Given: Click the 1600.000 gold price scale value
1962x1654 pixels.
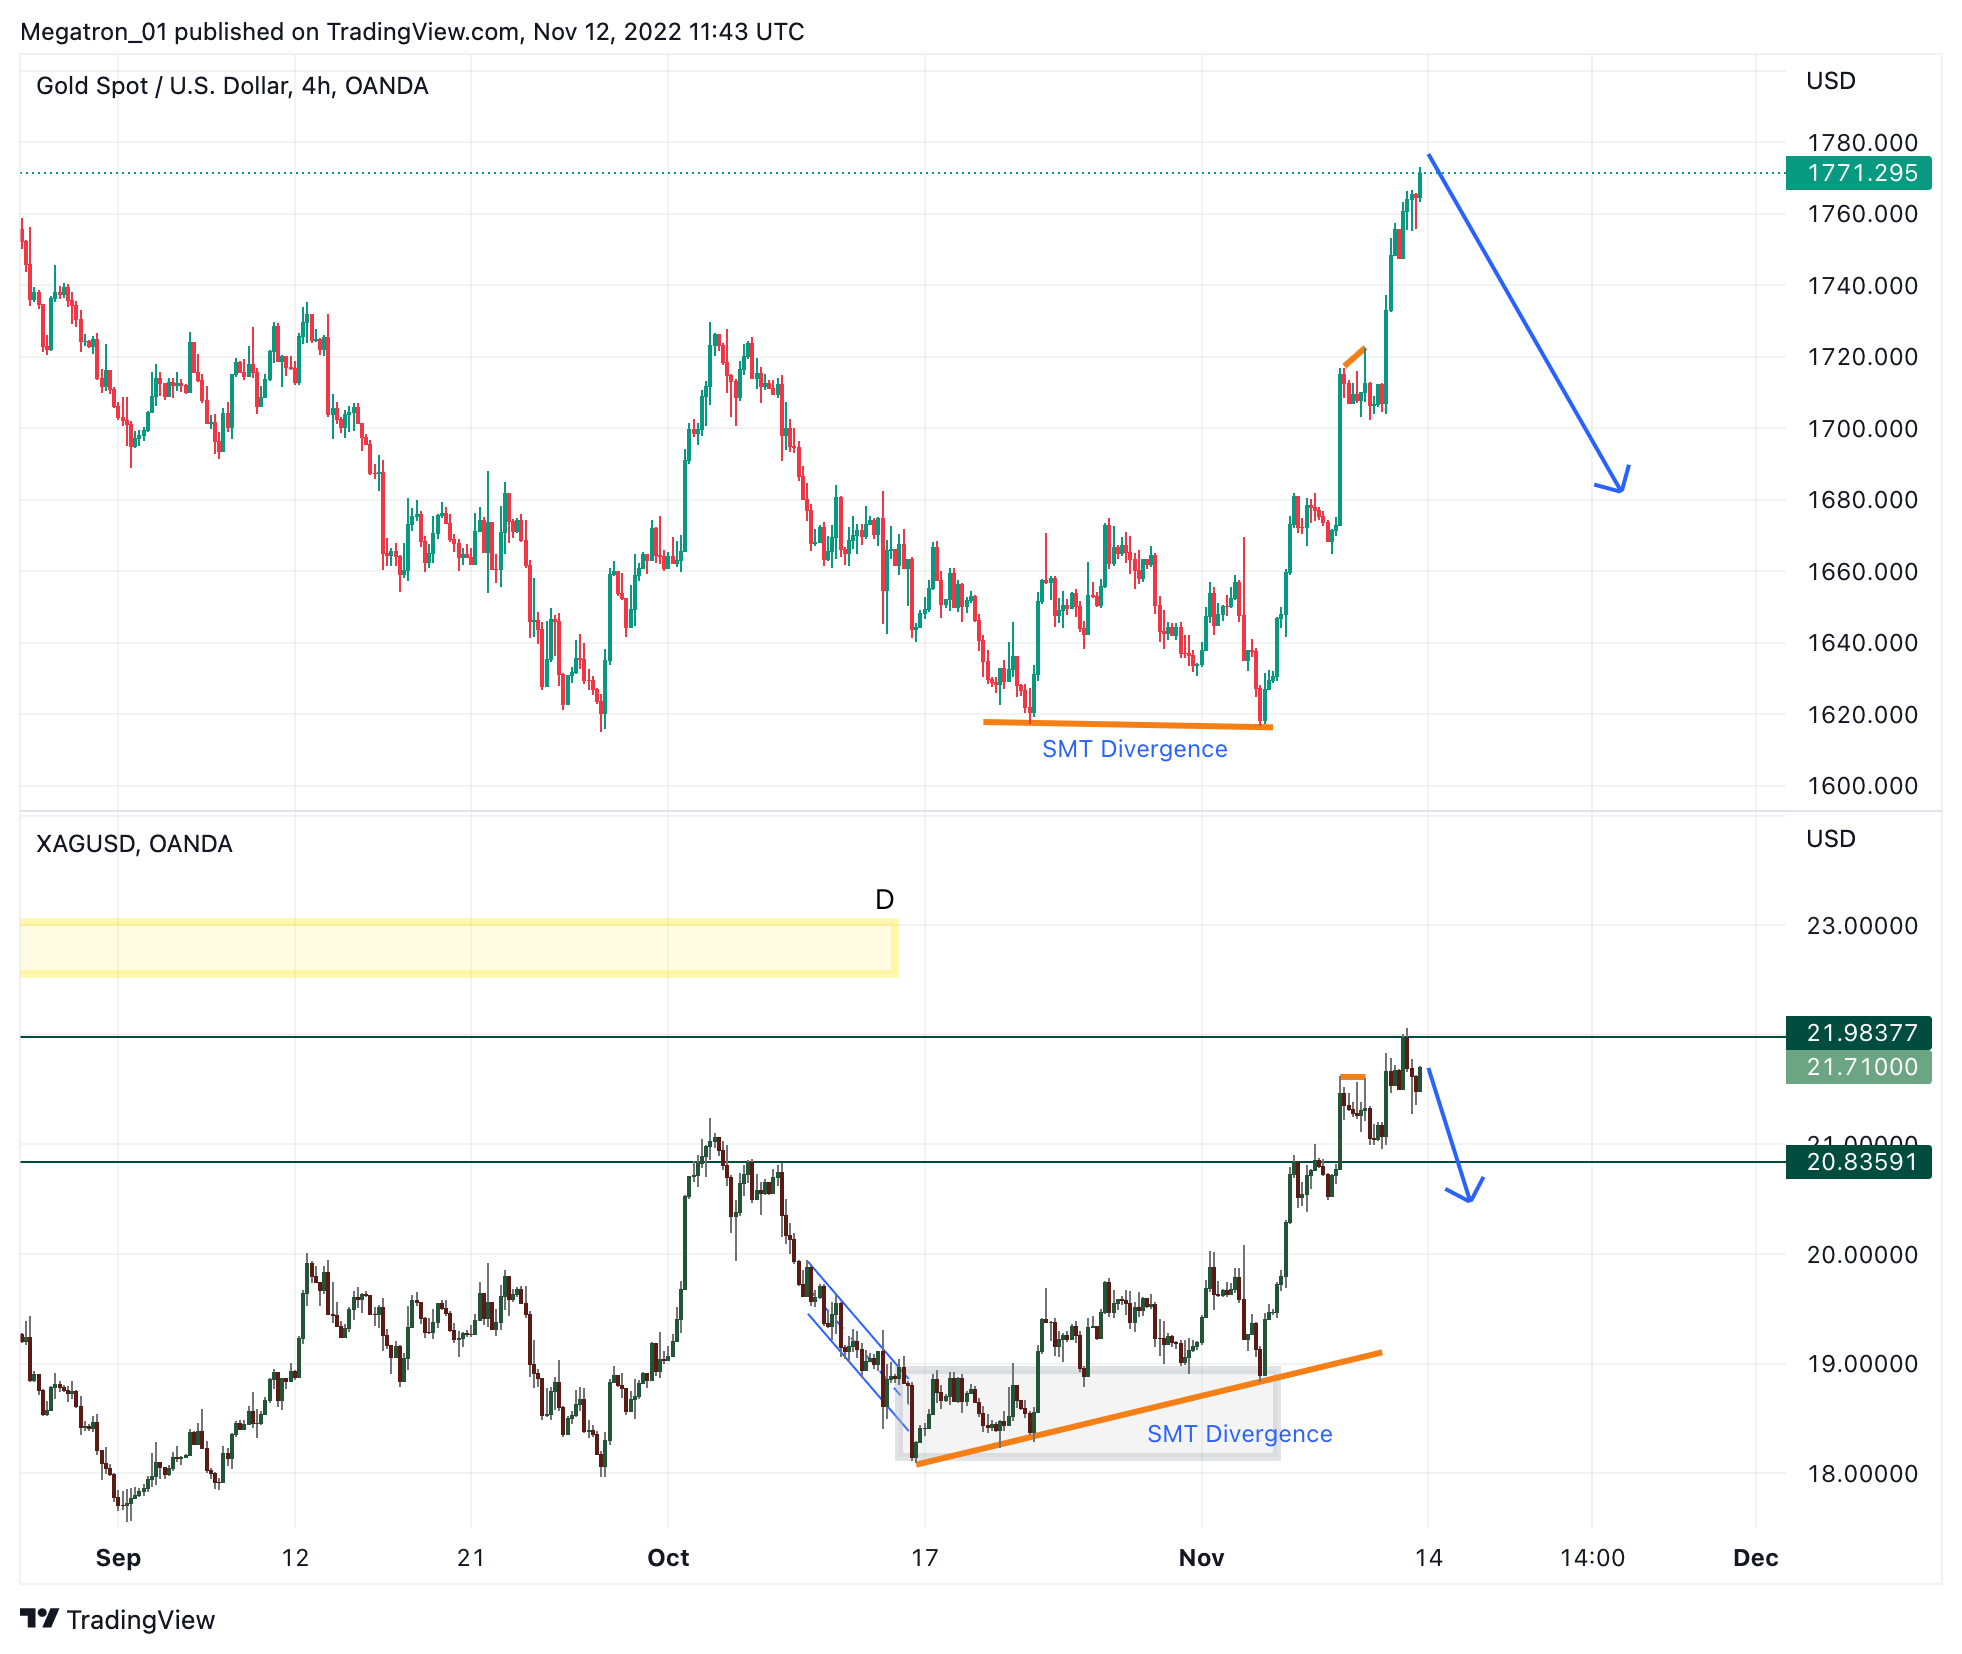Looking at the screenshot, I should (1862, 786).
